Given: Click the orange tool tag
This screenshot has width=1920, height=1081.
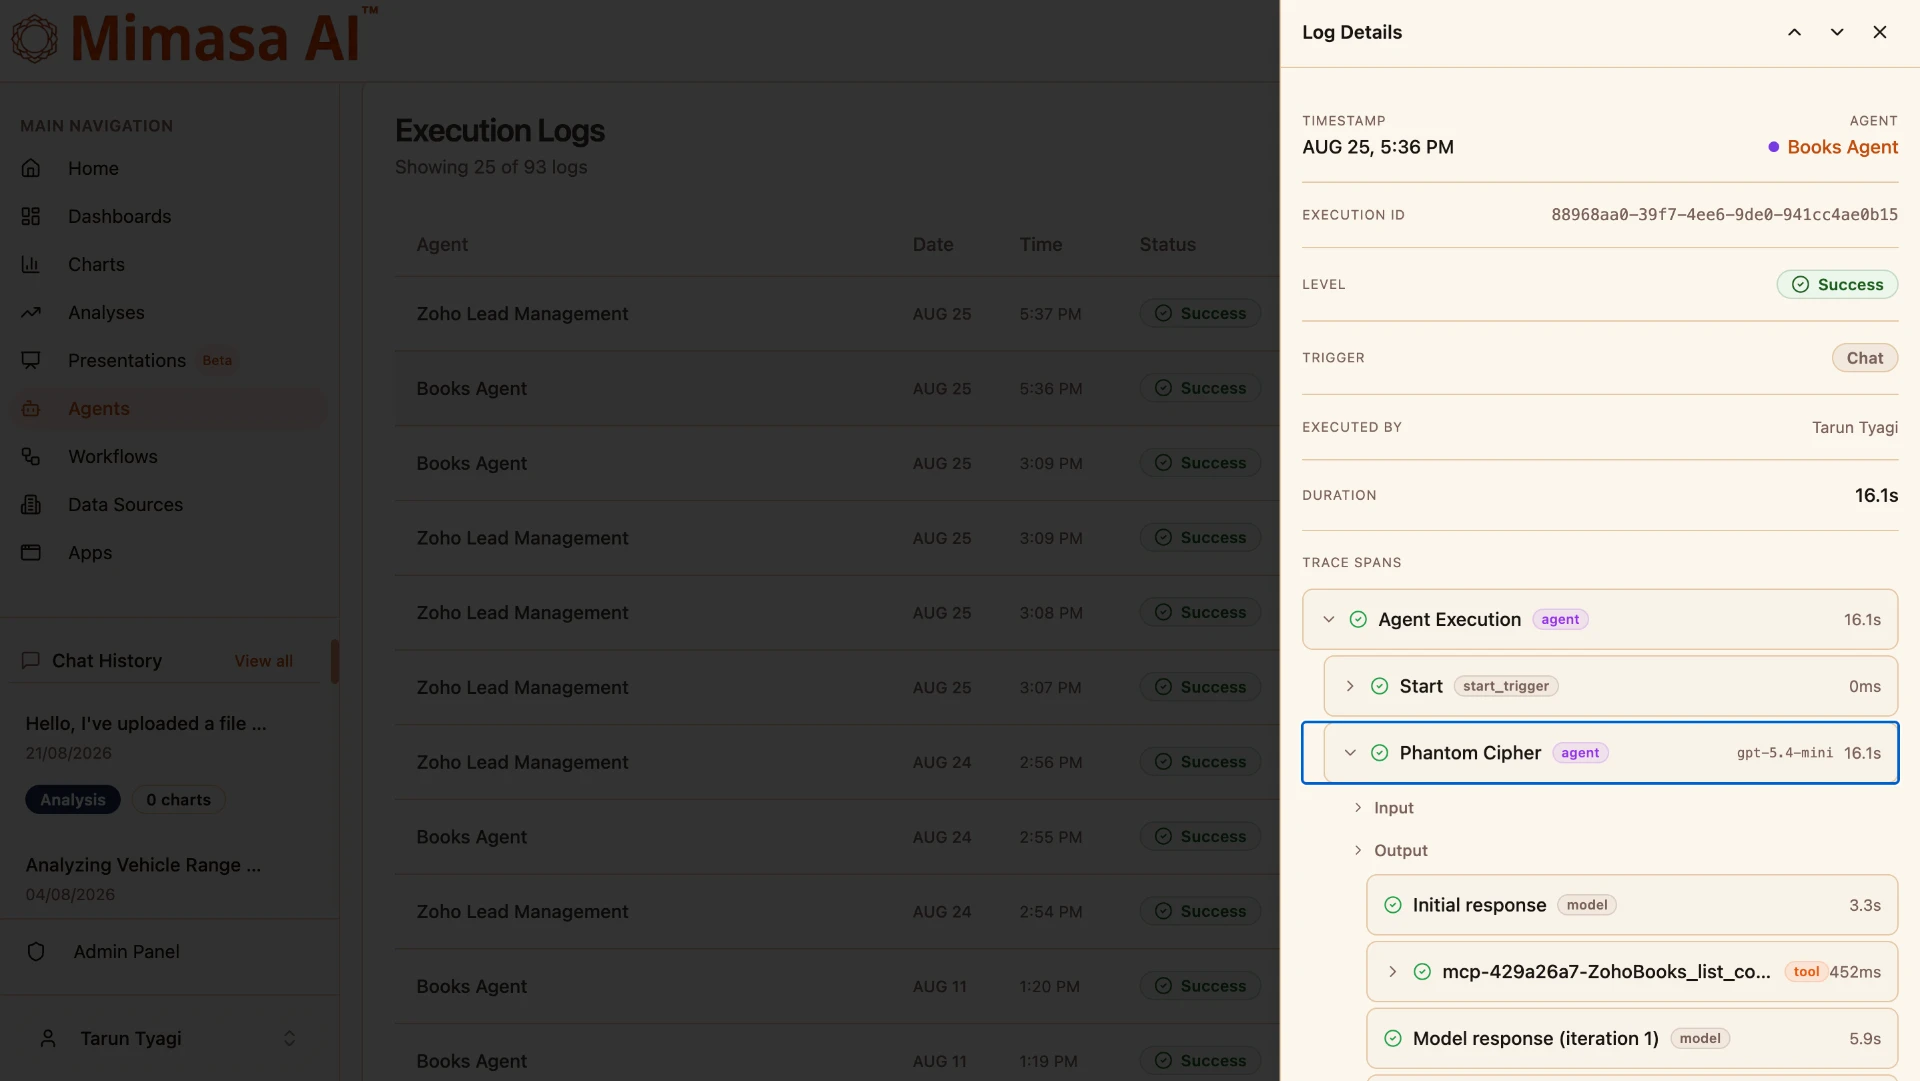Looking at the screenshot, I should (x=1806, y=972).
